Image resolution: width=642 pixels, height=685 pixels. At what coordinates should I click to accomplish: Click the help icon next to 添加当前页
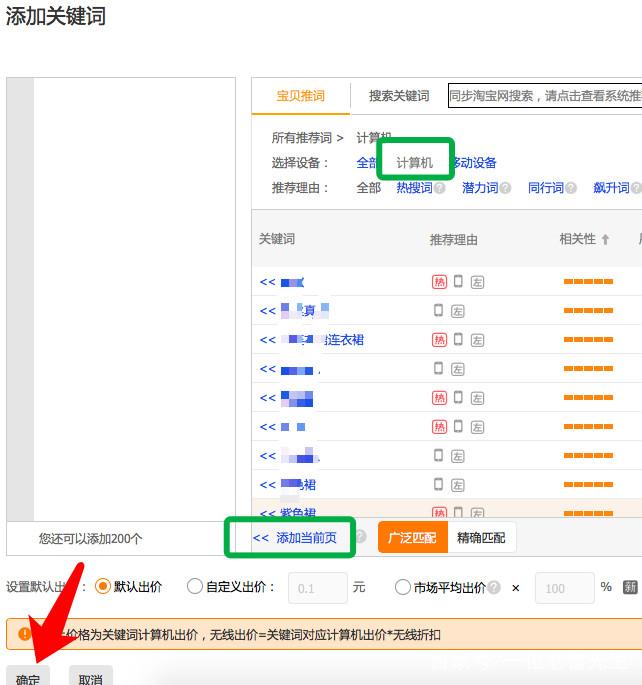pyautogui.click(x=361, y=536)
